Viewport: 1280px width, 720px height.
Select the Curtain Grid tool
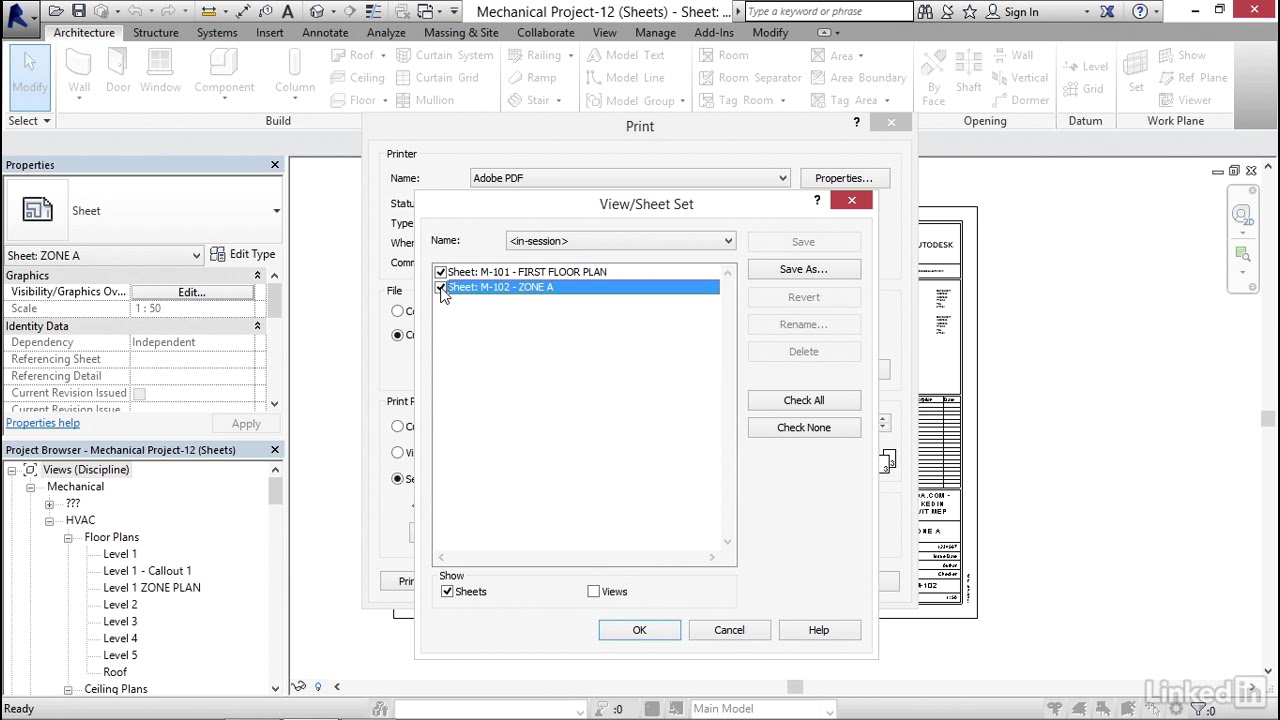click(x=436, y=77)
